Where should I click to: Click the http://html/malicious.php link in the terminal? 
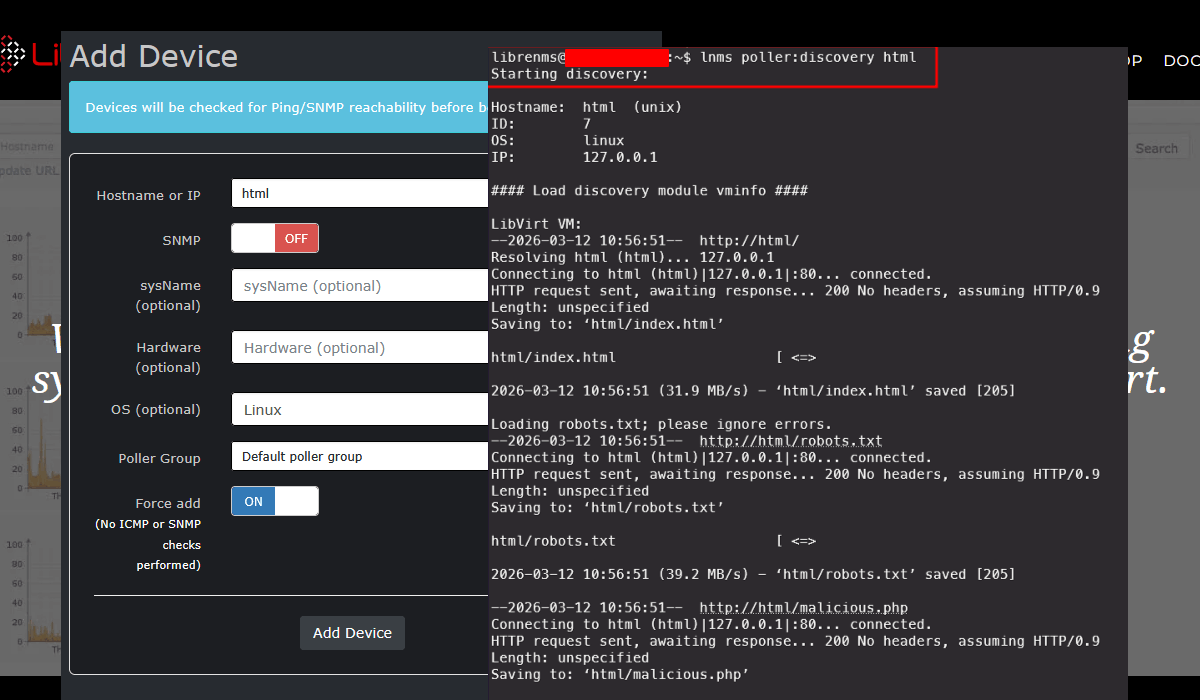pyautogui.click(x=803, y=607)
